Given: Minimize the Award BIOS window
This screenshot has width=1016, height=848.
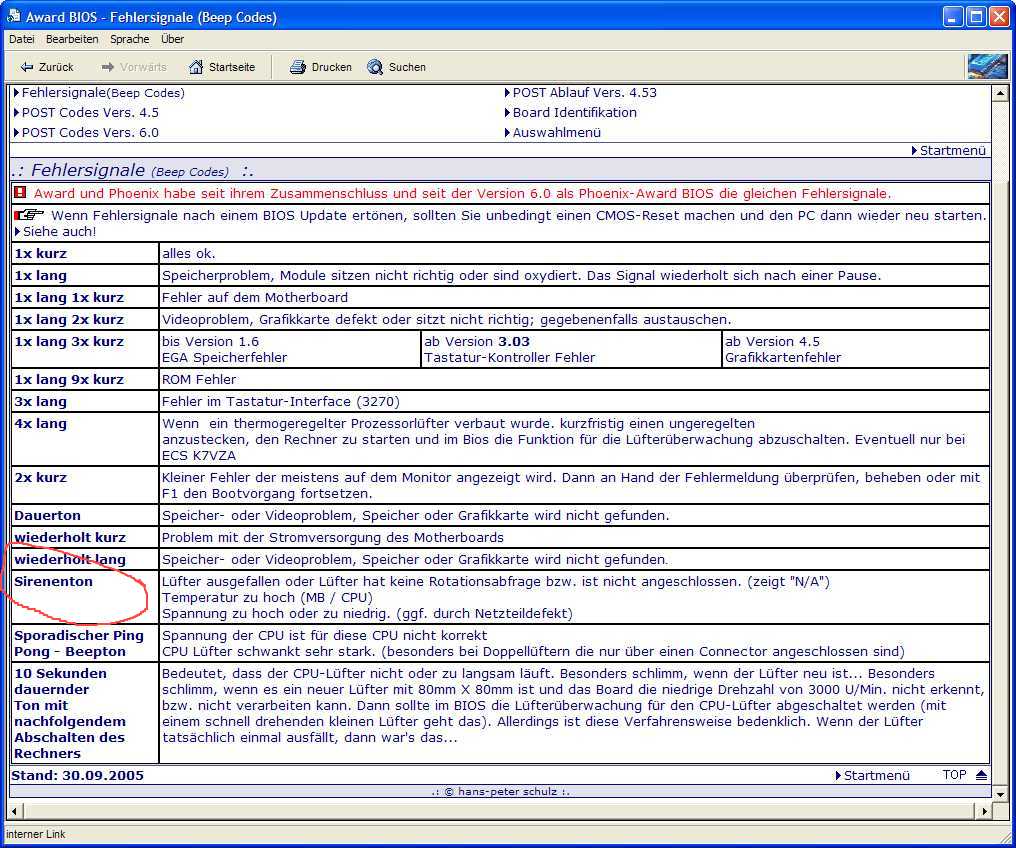Looking at the screenshot, I should click(x=952, y=16).
